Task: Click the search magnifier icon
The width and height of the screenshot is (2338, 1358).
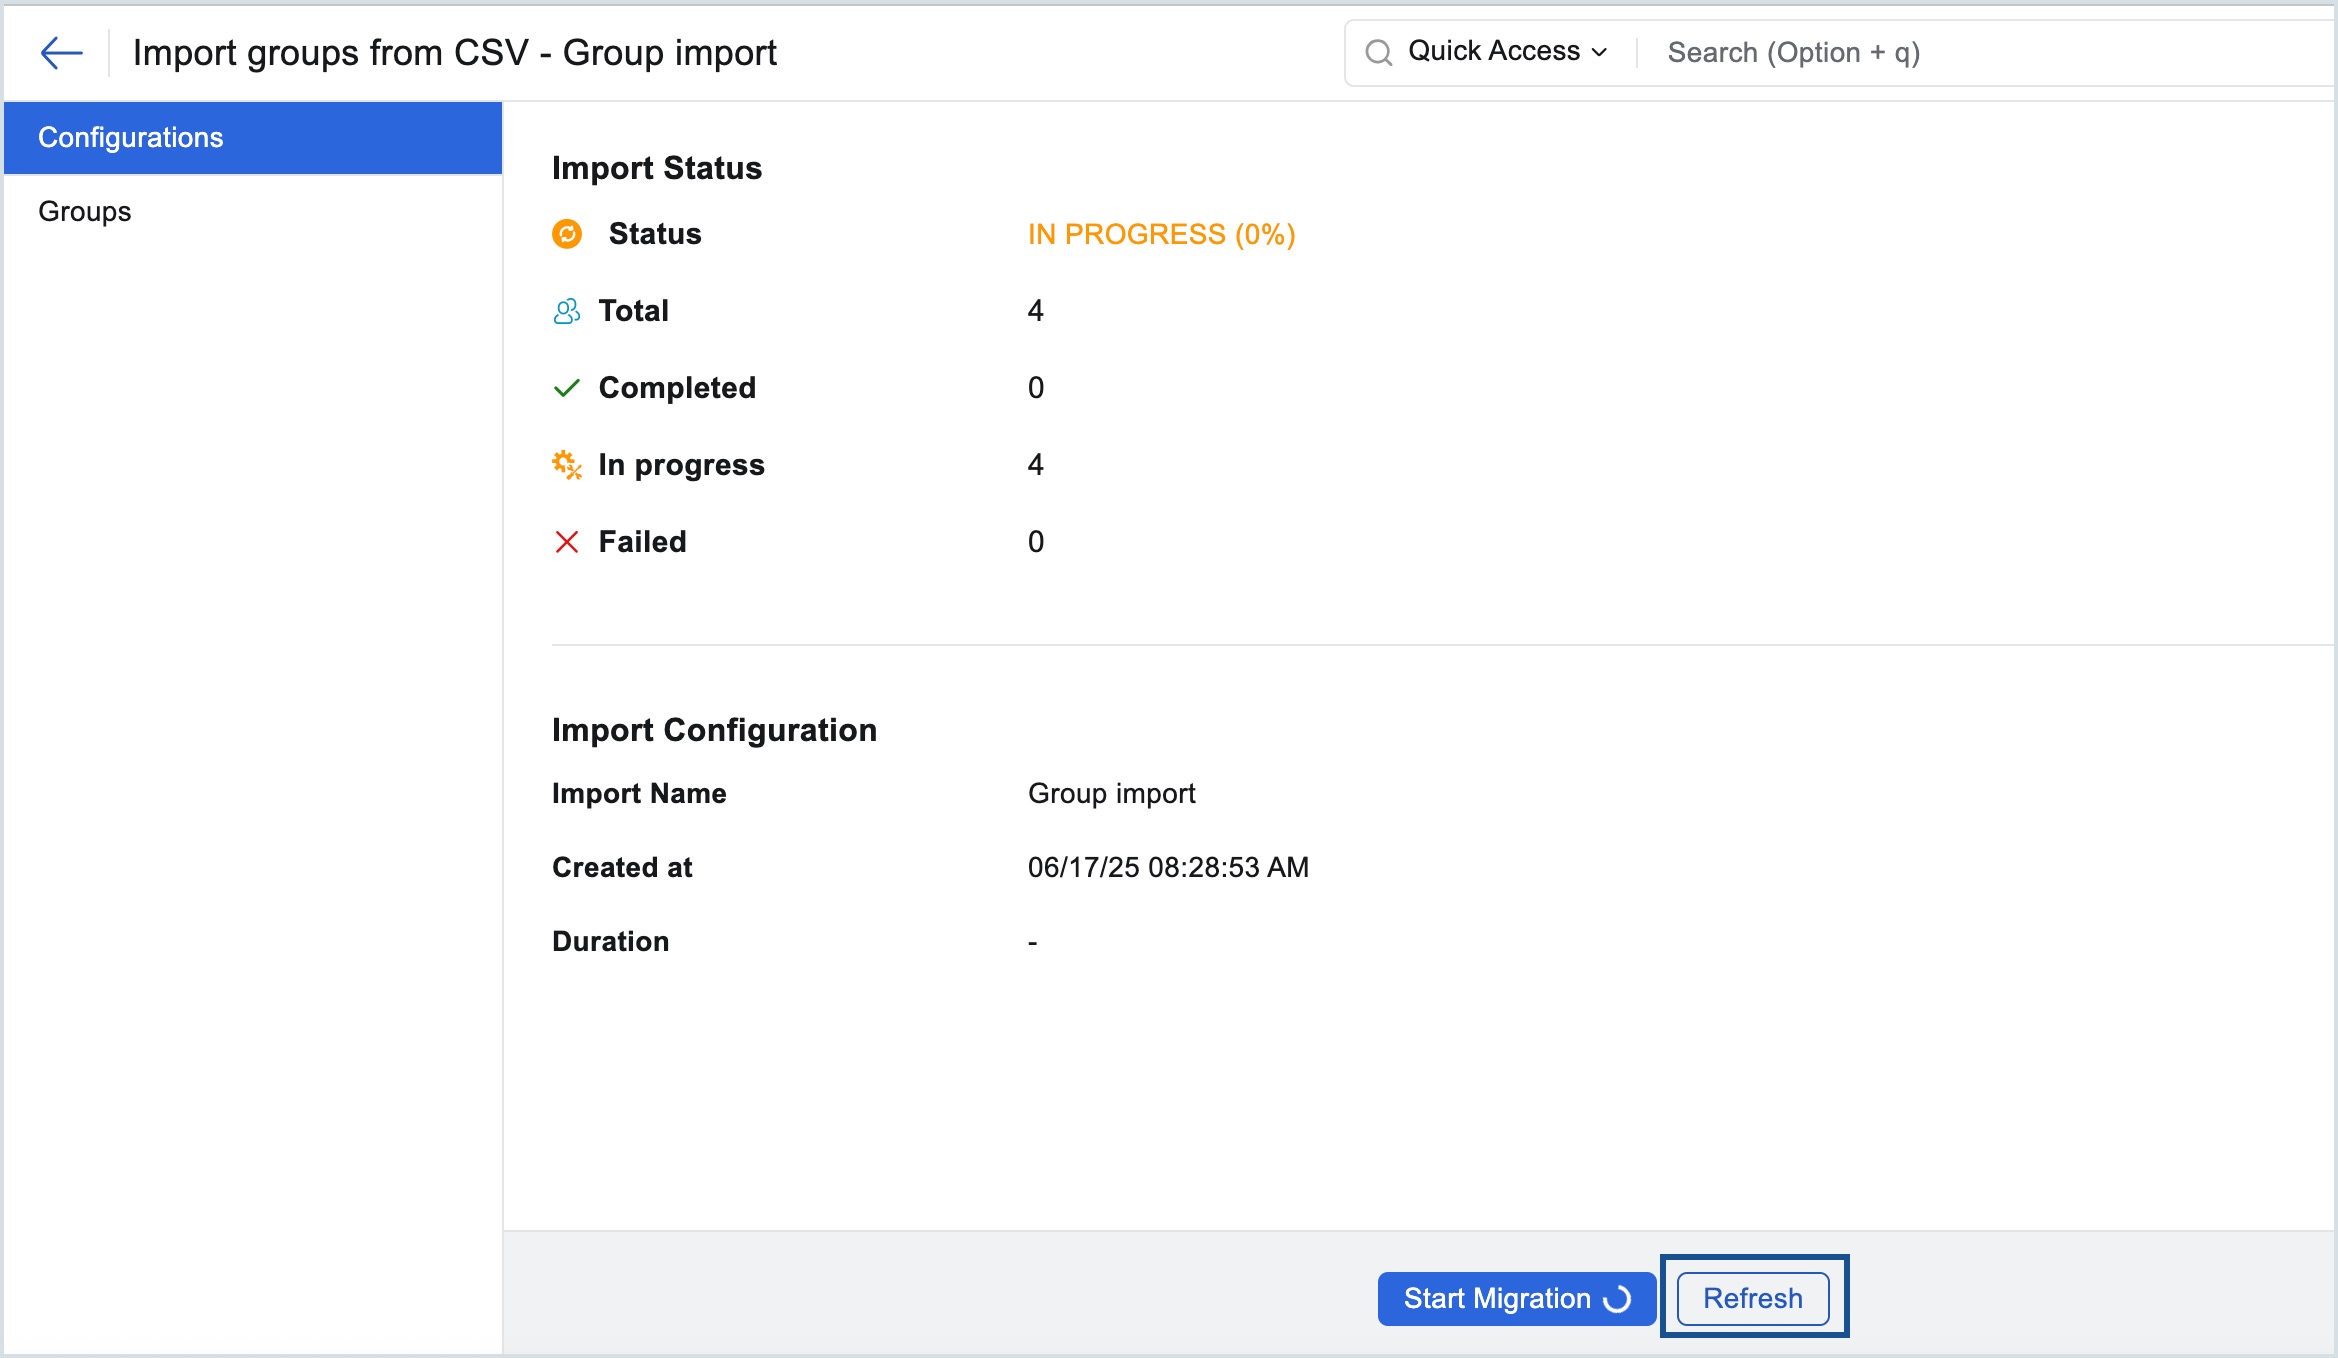Action: tap(1379, 52)
